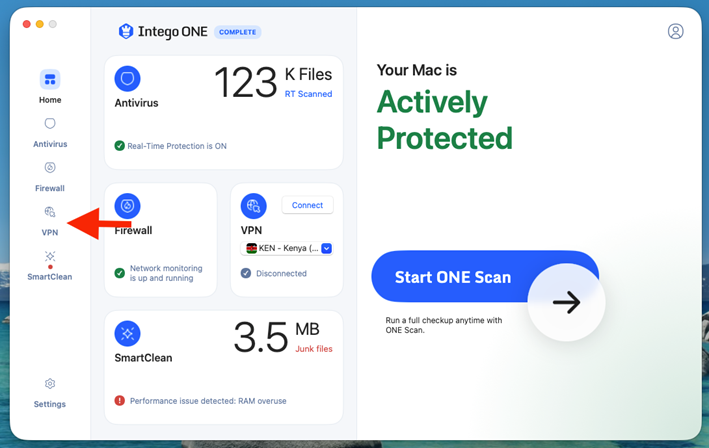Click 'Network monitoring is up and running' text

point(166,273)
